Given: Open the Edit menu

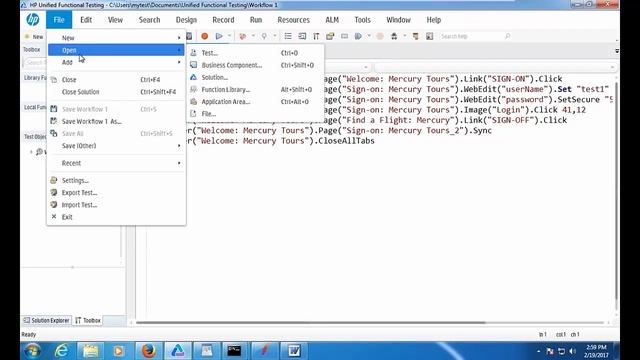Looking at the screenshot, I should (x=86, y=20).
